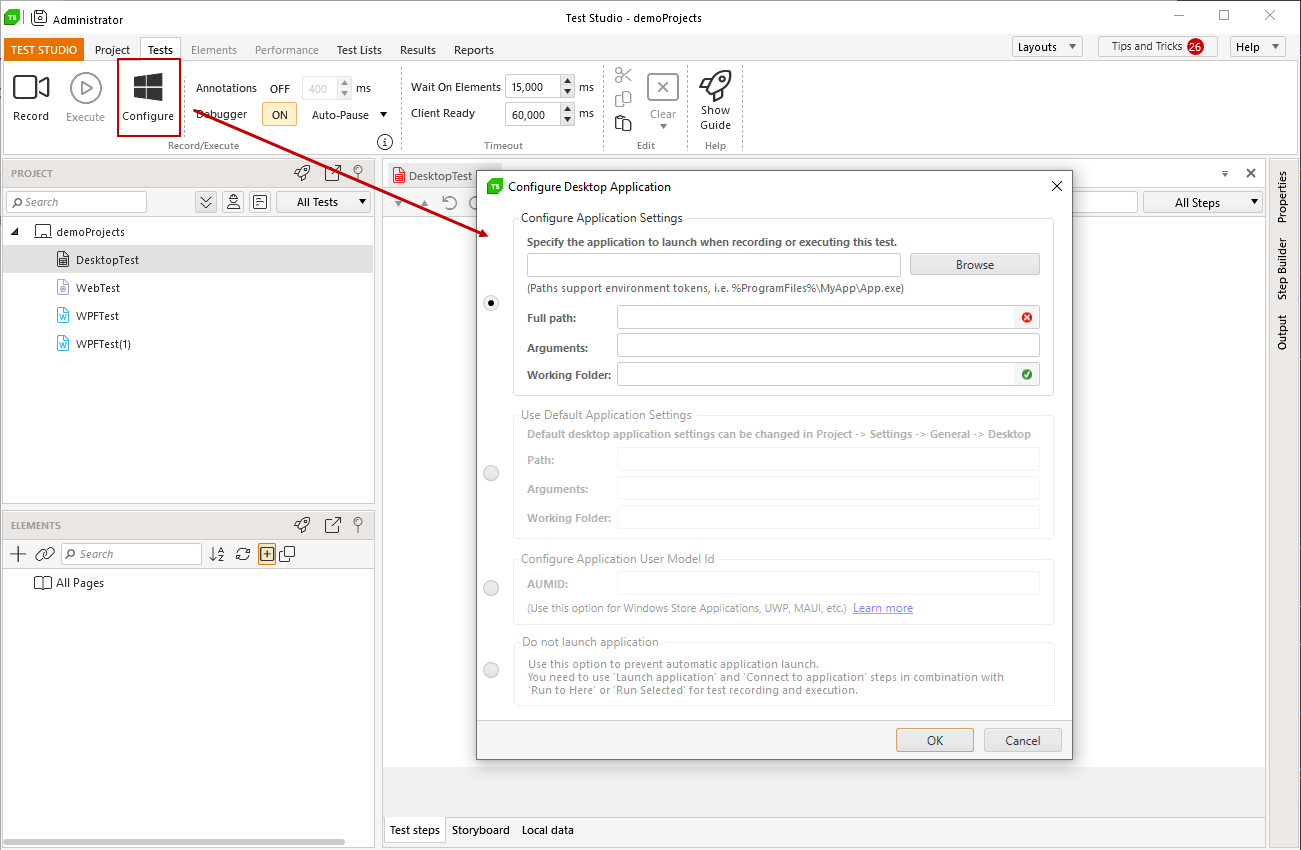Switch to the Project ribbon tab
This screenshot has height=850, width=1301.
tap(113, 50)
